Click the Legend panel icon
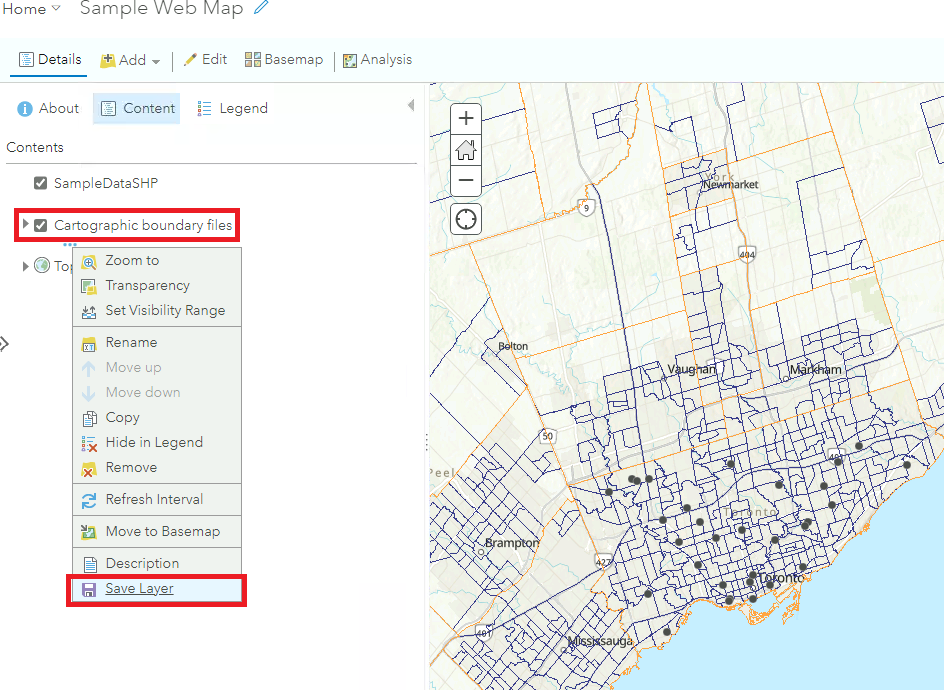The height and width of the screenshot is (690, 944). pos(232,108)
